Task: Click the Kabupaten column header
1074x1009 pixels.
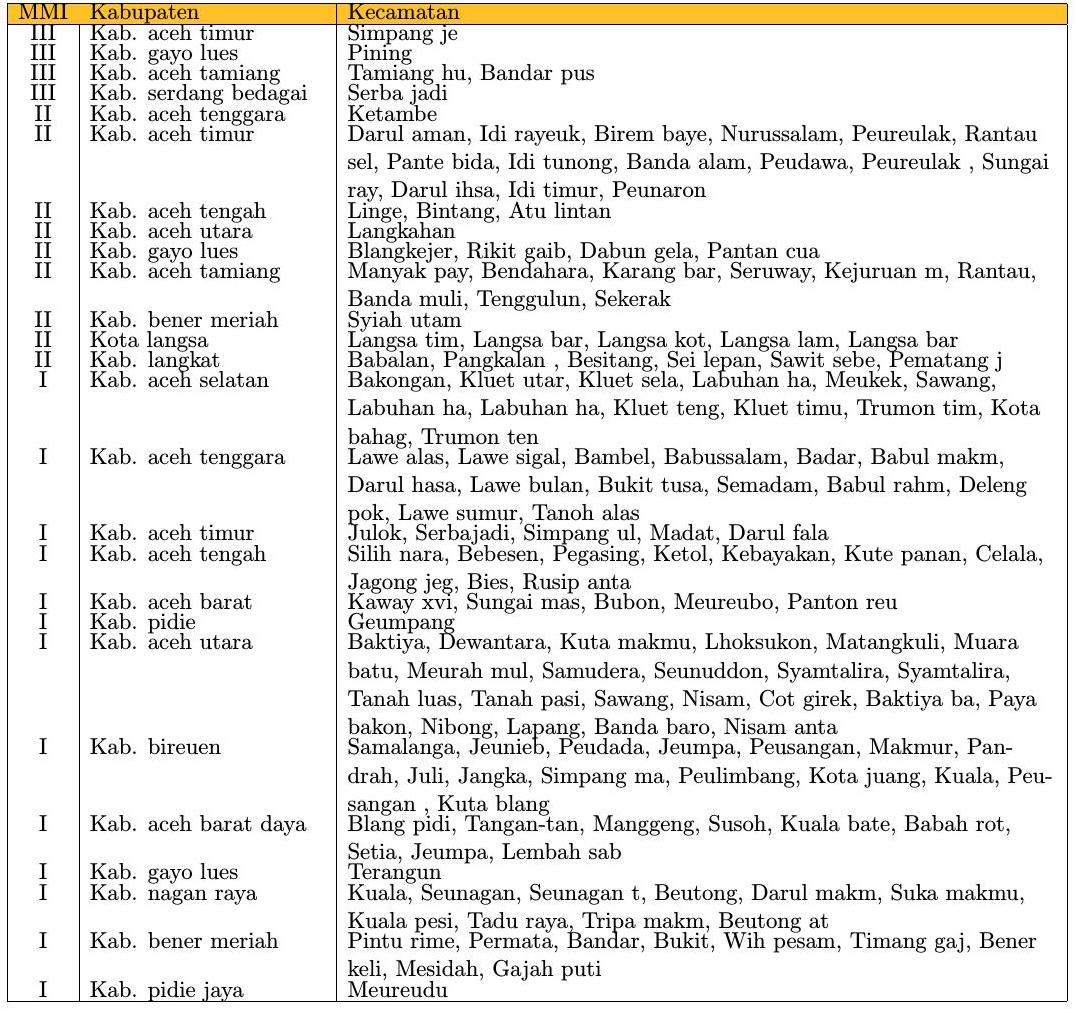Action: click(144, 13)
